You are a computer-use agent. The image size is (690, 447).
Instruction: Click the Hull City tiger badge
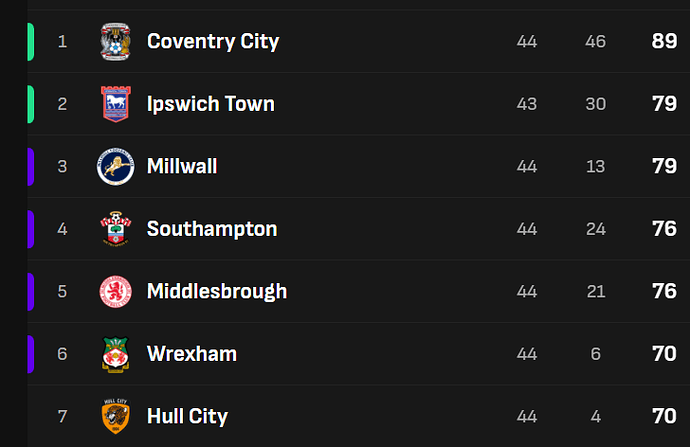[115, 416]
